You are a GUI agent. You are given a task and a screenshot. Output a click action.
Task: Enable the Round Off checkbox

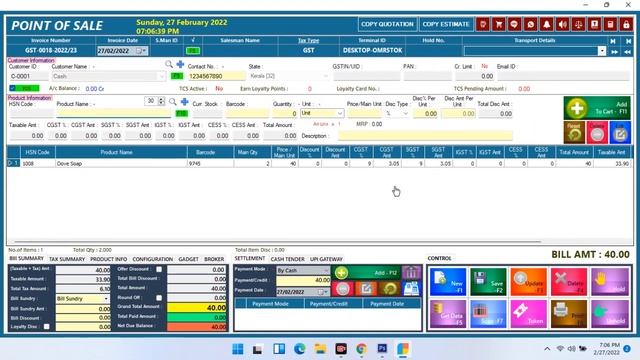pyautogui.click(x=159, y=298)
